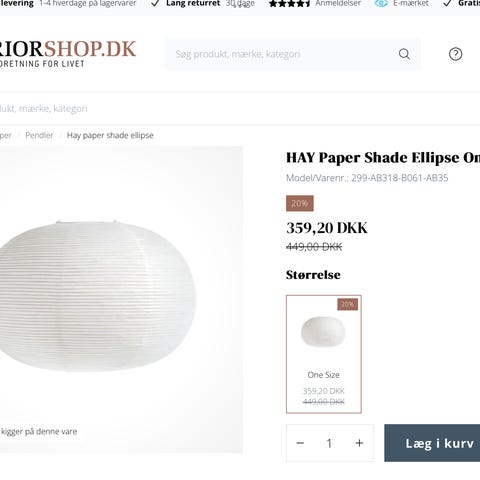Click the Læg i kurv button
Image resolution: width=480 pixels, height=480 pixels.
tap(432, 443)
